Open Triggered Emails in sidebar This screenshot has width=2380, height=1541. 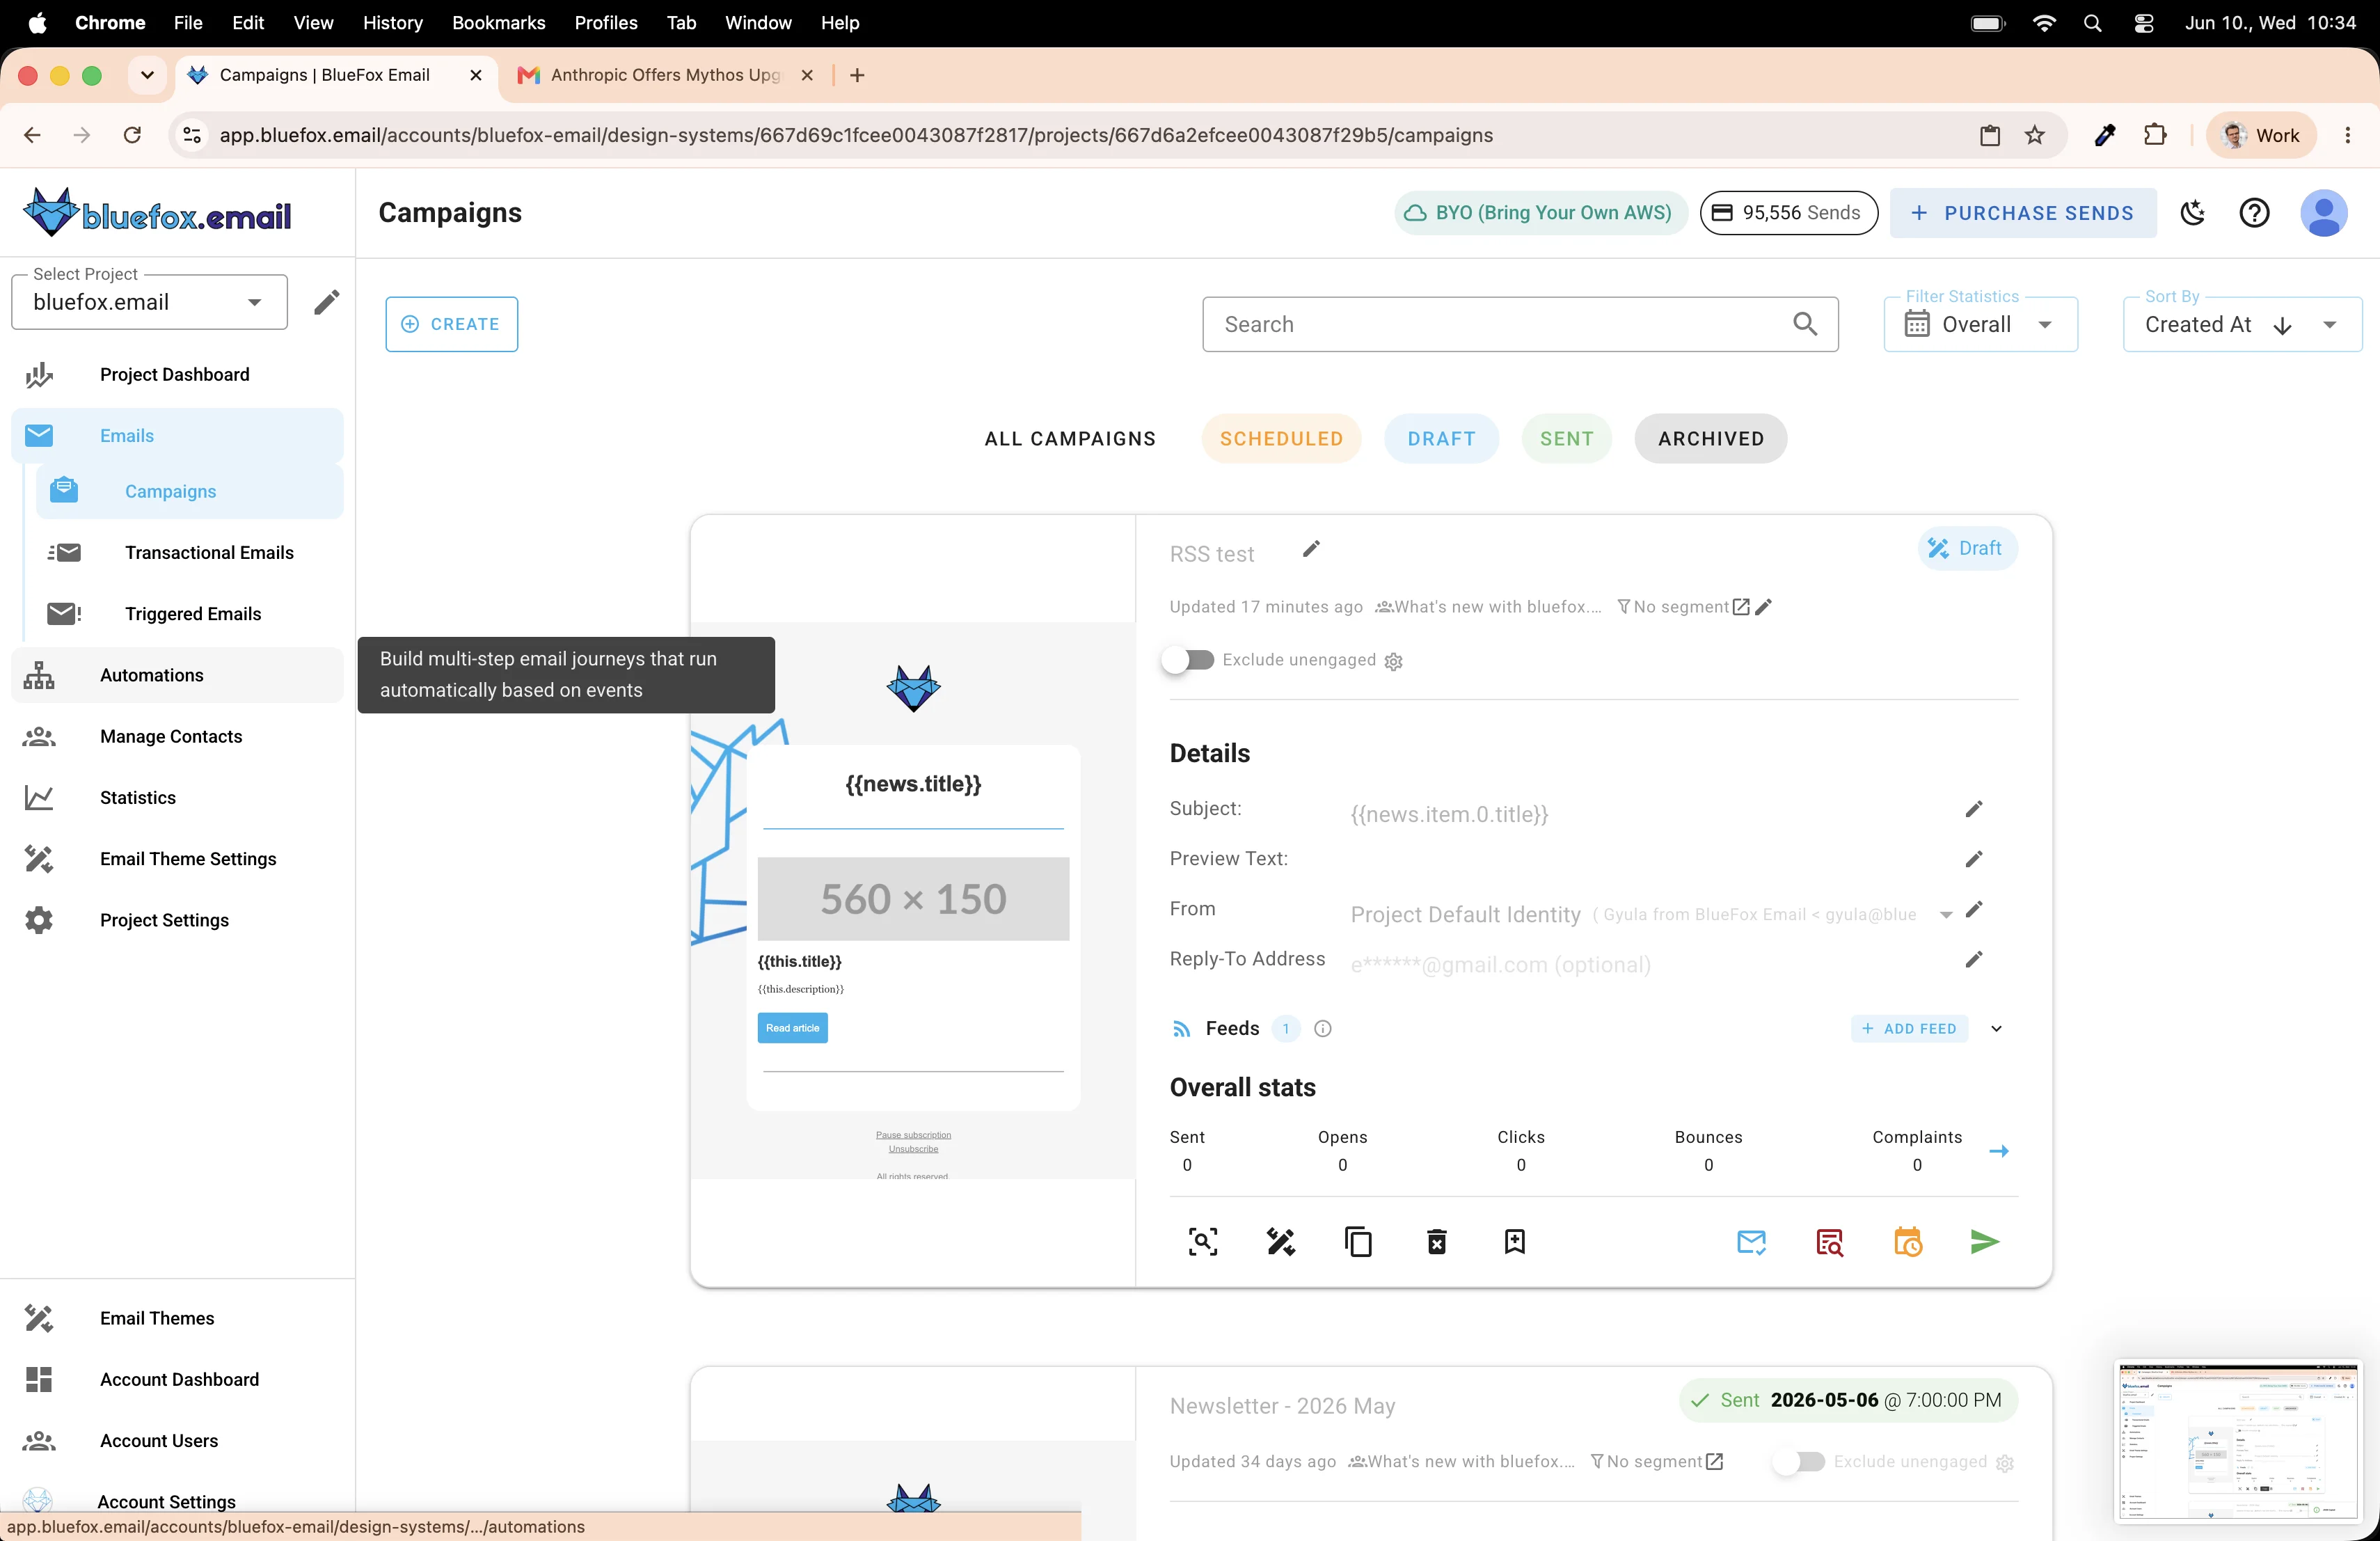click(x=189, y=613)
